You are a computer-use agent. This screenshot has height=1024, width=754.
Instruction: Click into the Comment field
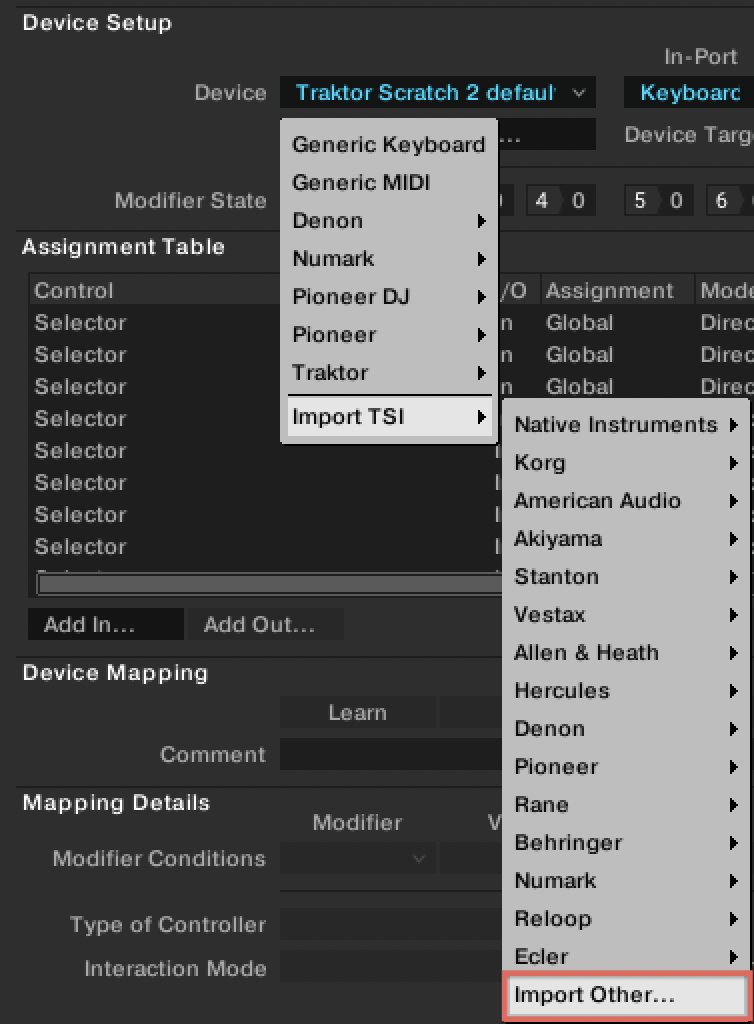point(390,754)
